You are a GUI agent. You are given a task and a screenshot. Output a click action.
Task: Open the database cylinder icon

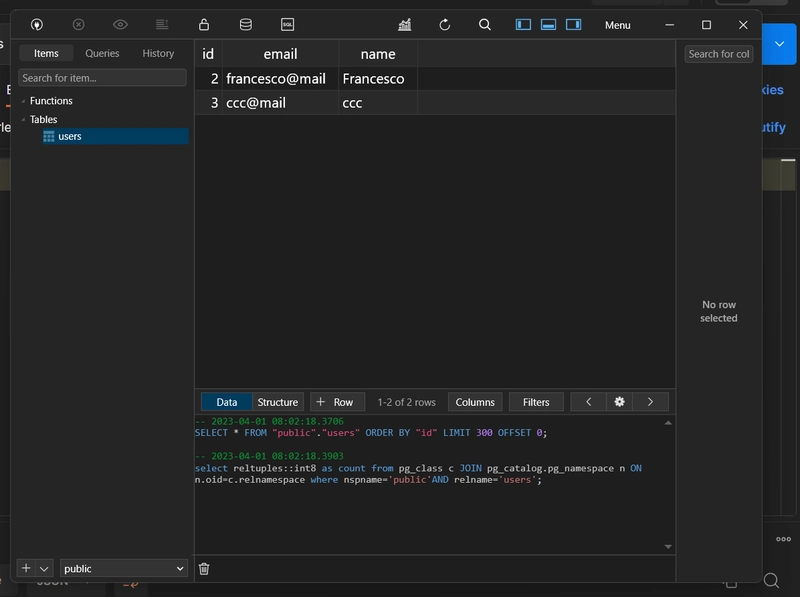click(246, 24)
